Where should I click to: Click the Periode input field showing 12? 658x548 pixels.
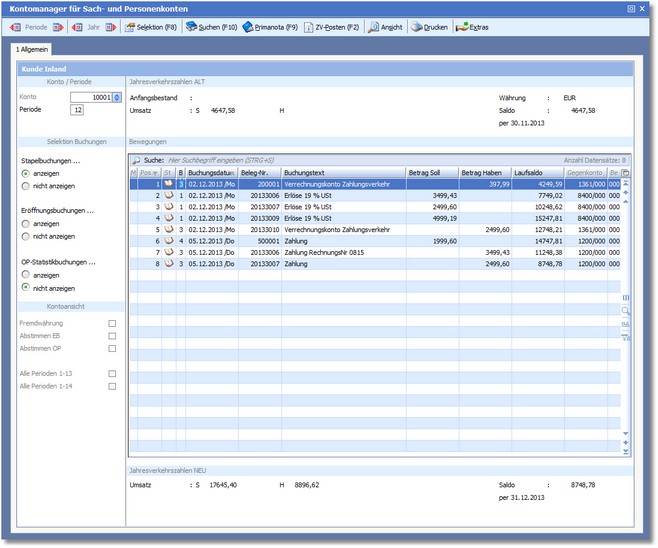coord(77,110)
